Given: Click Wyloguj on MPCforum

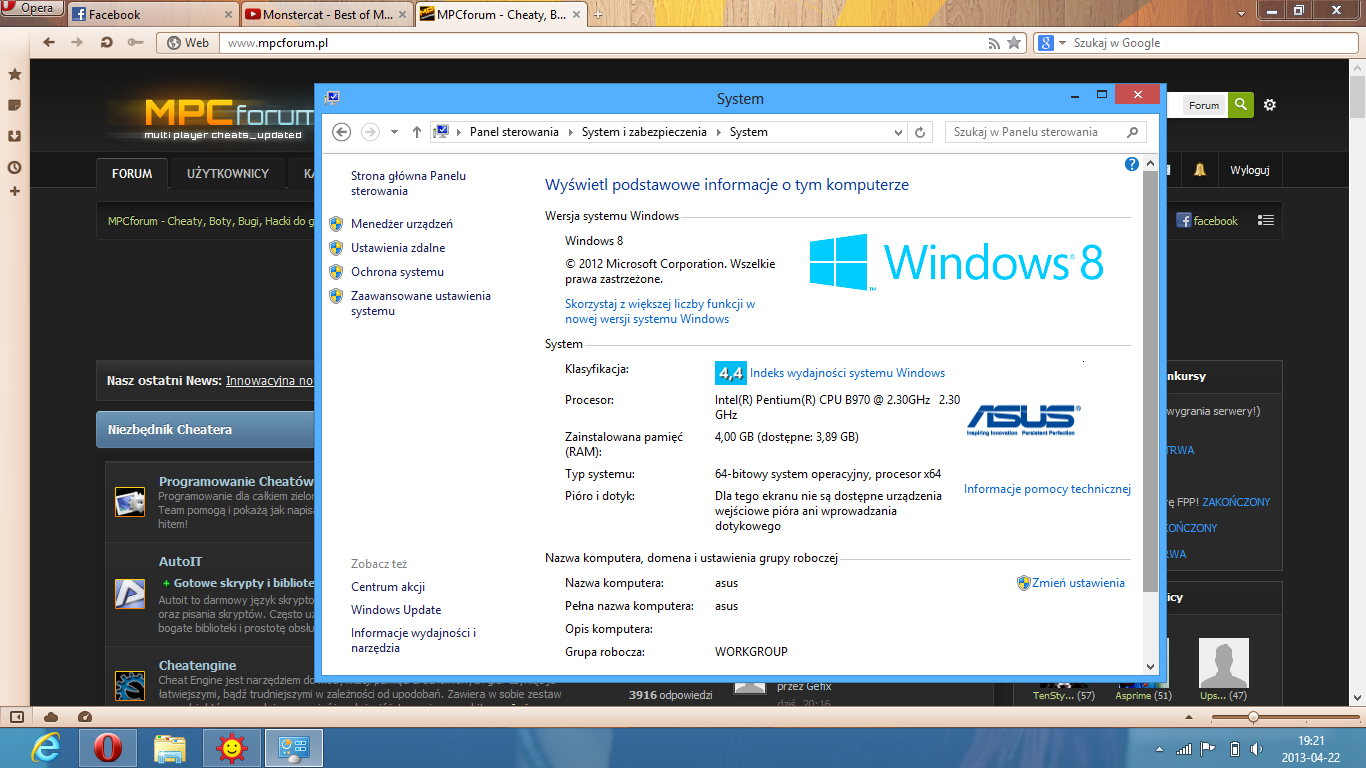Looking at the screenshot, I should pos(1249,170).
